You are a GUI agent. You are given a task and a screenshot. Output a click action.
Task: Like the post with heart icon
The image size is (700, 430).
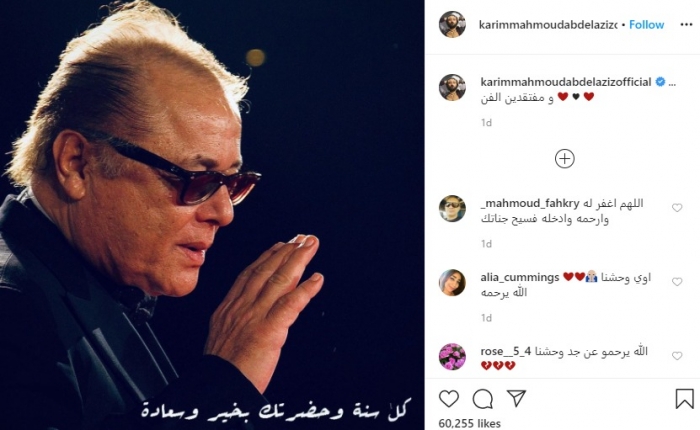[449, 398]
